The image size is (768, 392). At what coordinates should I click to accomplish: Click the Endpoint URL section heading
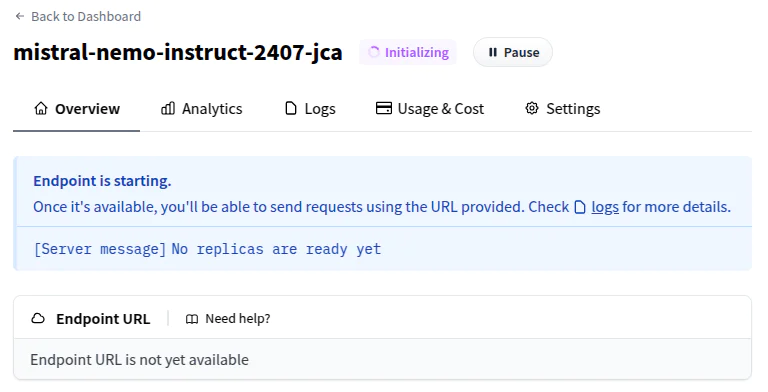coord(103,318)
